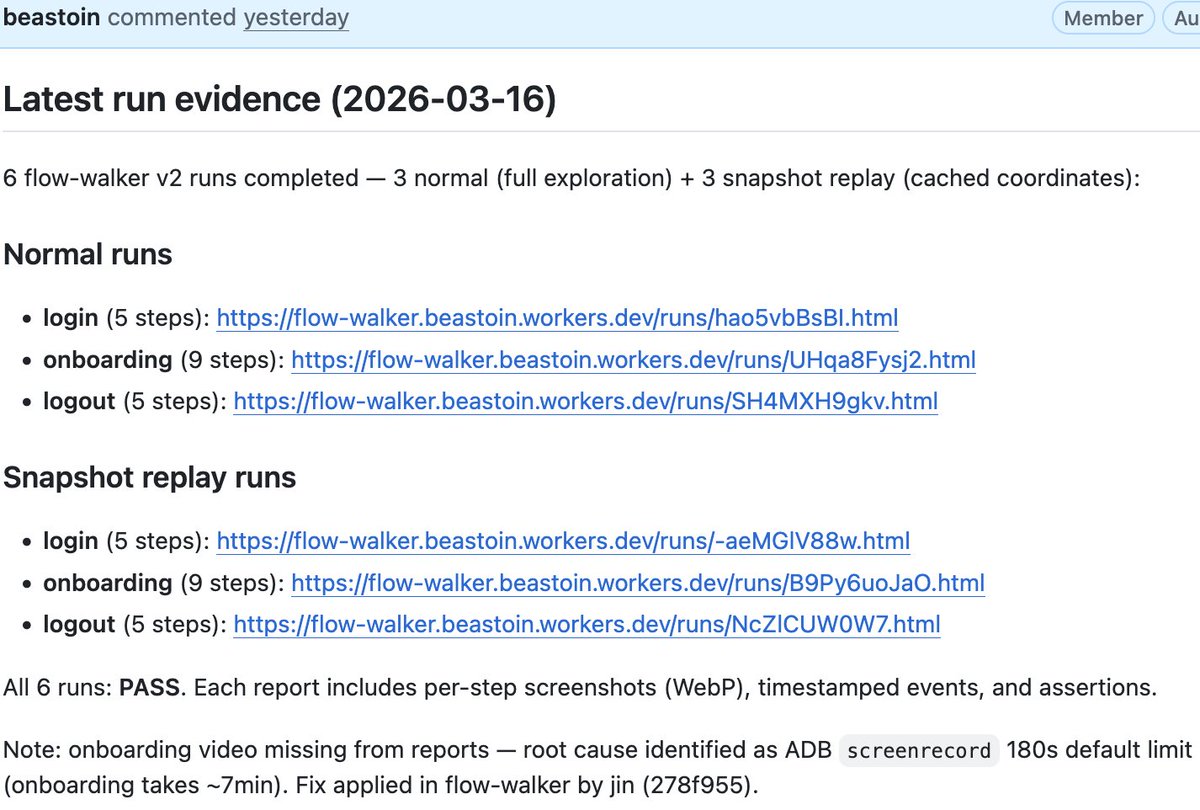Open snapshot login run -aeMGlV88w link
Screen dimensions: 1200x810
(563, 541)
